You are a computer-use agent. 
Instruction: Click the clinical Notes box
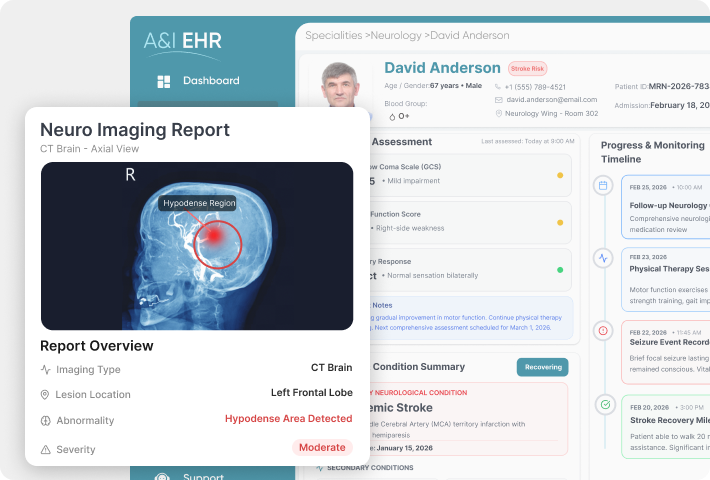472,317
